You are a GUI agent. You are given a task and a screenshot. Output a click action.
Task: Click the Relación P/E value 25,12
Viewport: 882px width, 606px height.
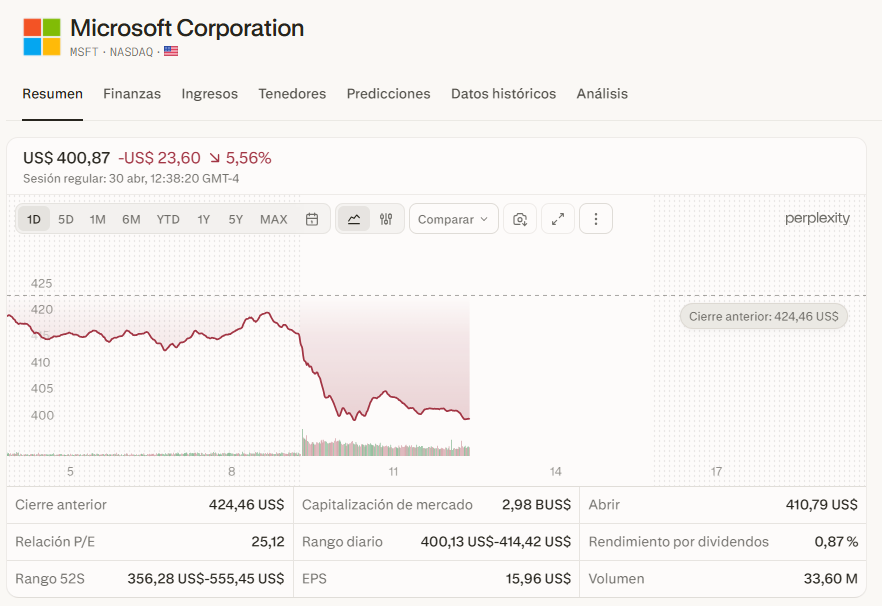click(x=268, y=542)
